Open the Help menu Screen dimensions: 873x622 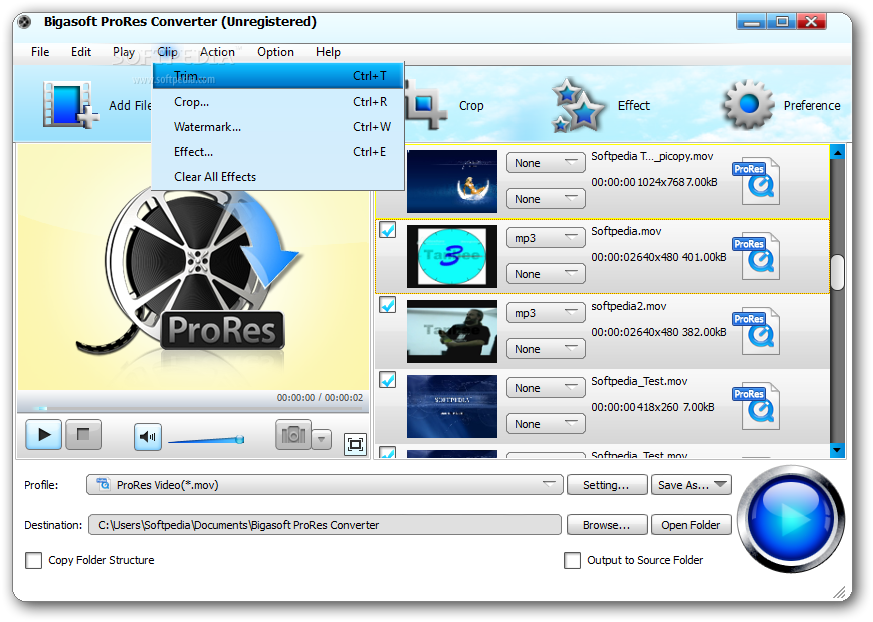coord(328,52)
